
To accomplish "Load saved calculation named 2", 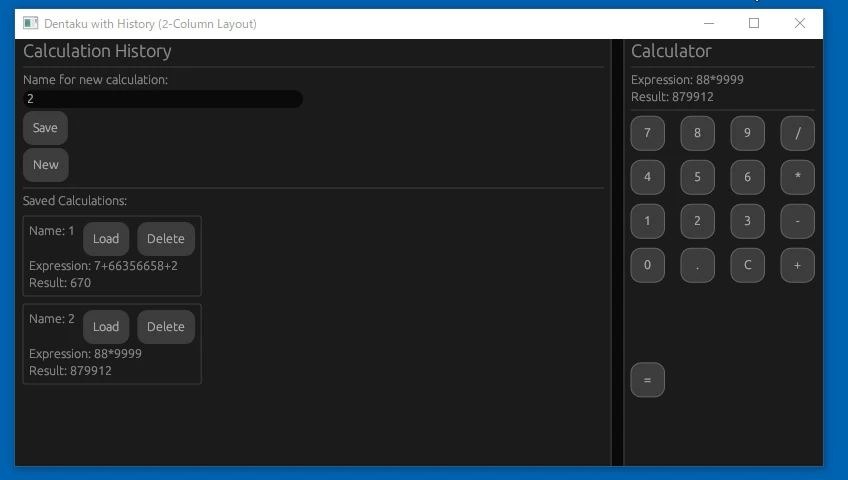I will pos(106,327).
